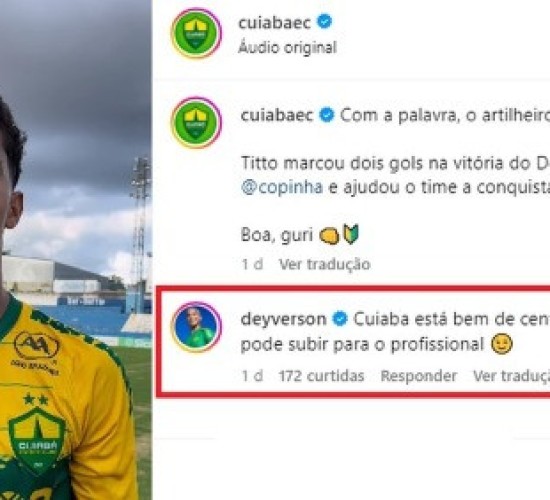Click 'Ver tradução' below the caption
Image resolution: width=550 pixels, height=500 pixels.
point(324,264)
